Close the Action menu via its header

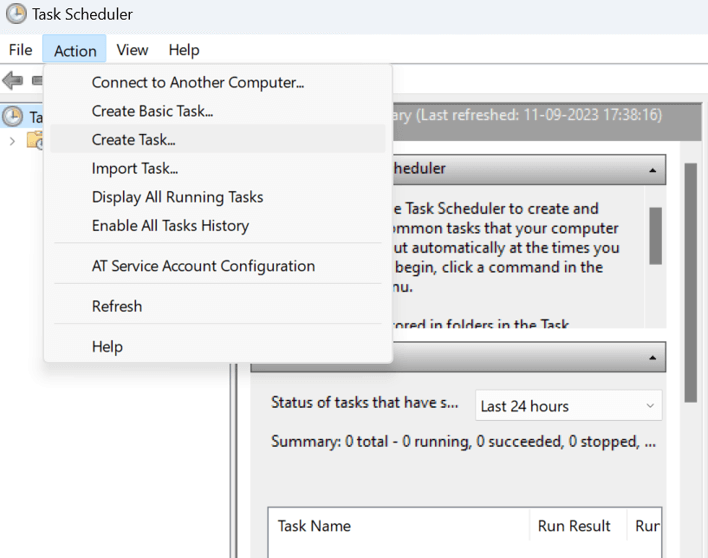click(75, 50)
